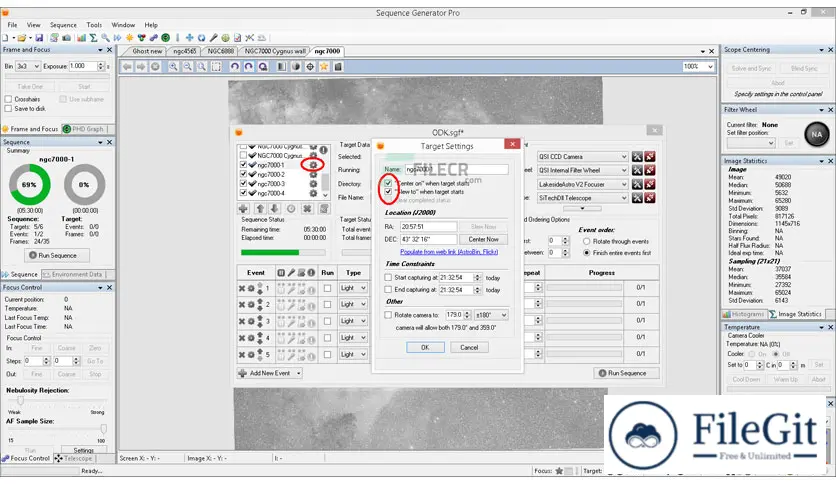This screenshot has width=836, height=484.
Task: Switch to the NGC7000 Cygnus wall tab
Action: click(x=275, y=51)
